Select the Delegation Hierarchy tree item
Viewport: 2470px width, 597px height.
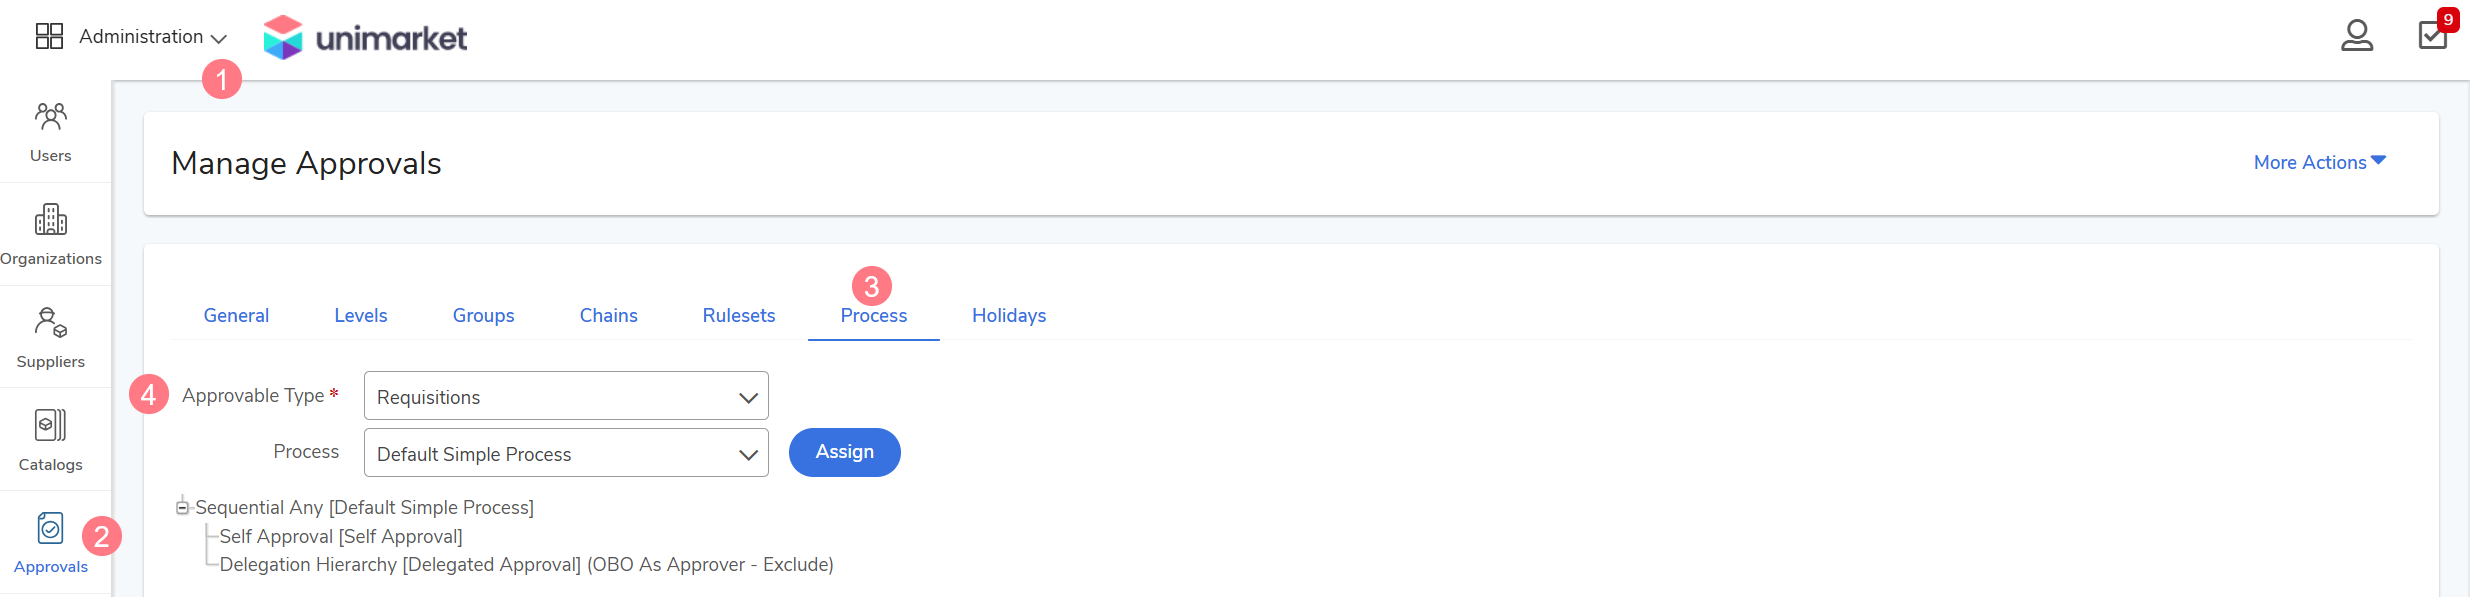[526, 565]
